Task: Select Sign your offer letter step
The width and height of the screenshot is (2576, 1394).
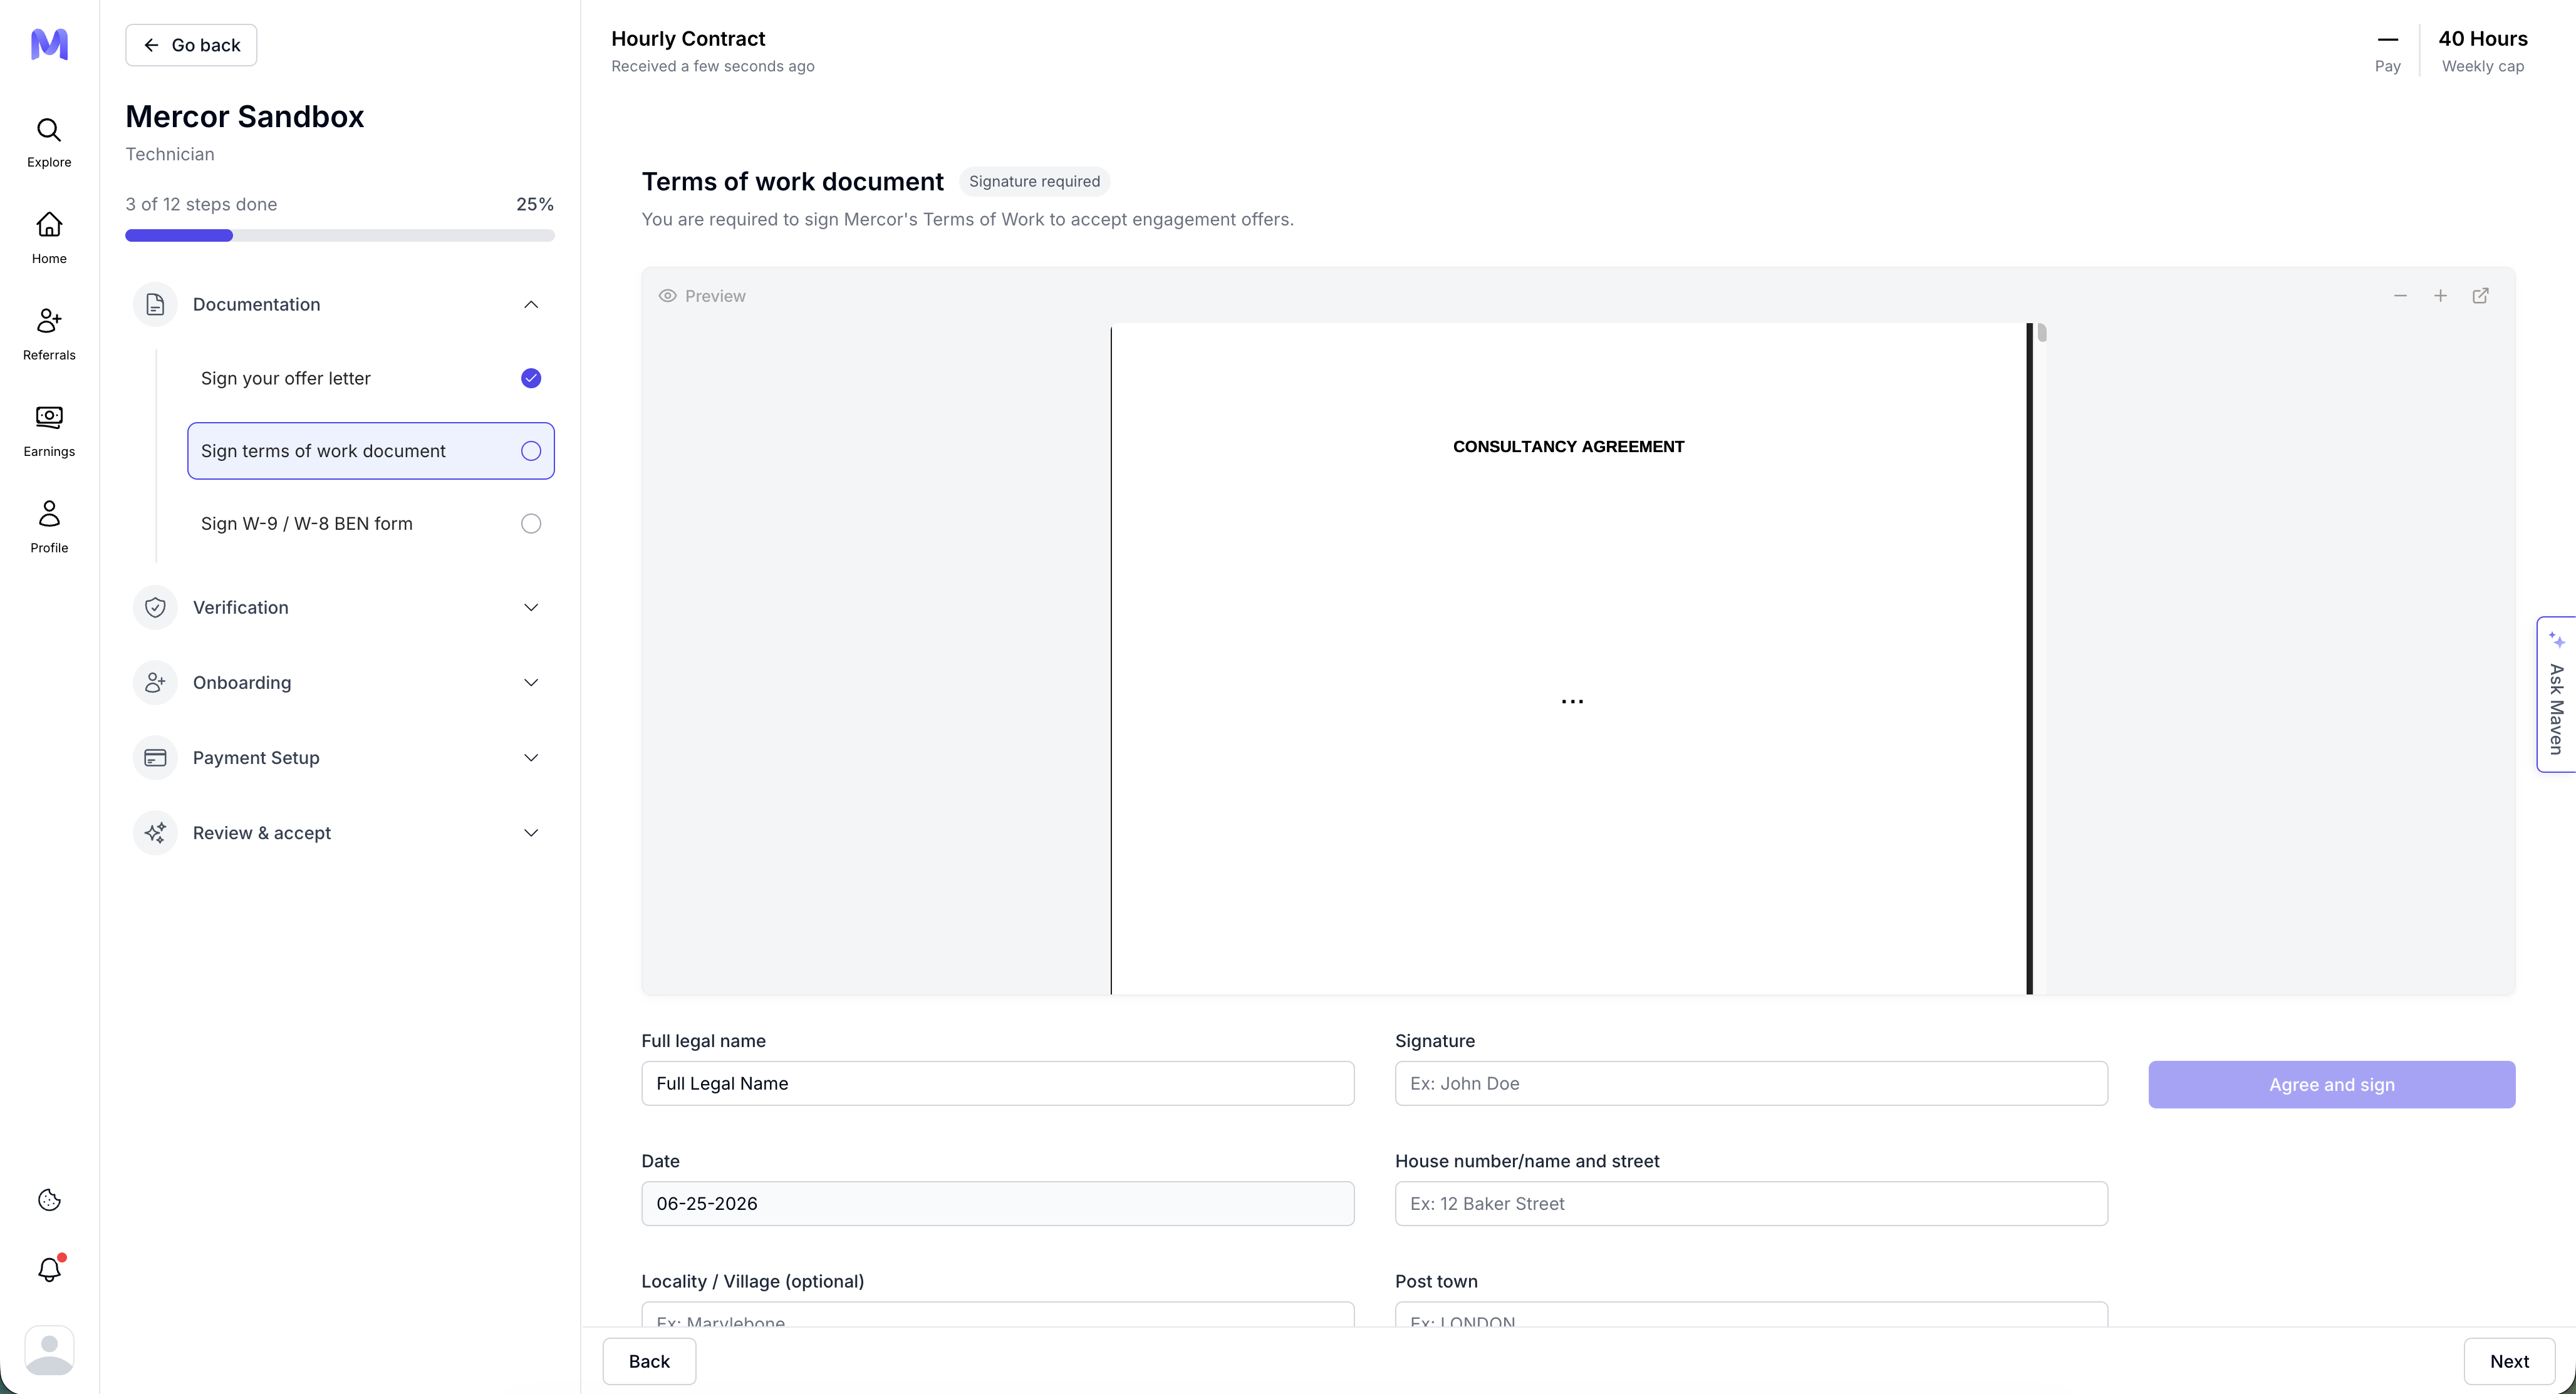Action: pyautogui.click(x=370, y=378)
